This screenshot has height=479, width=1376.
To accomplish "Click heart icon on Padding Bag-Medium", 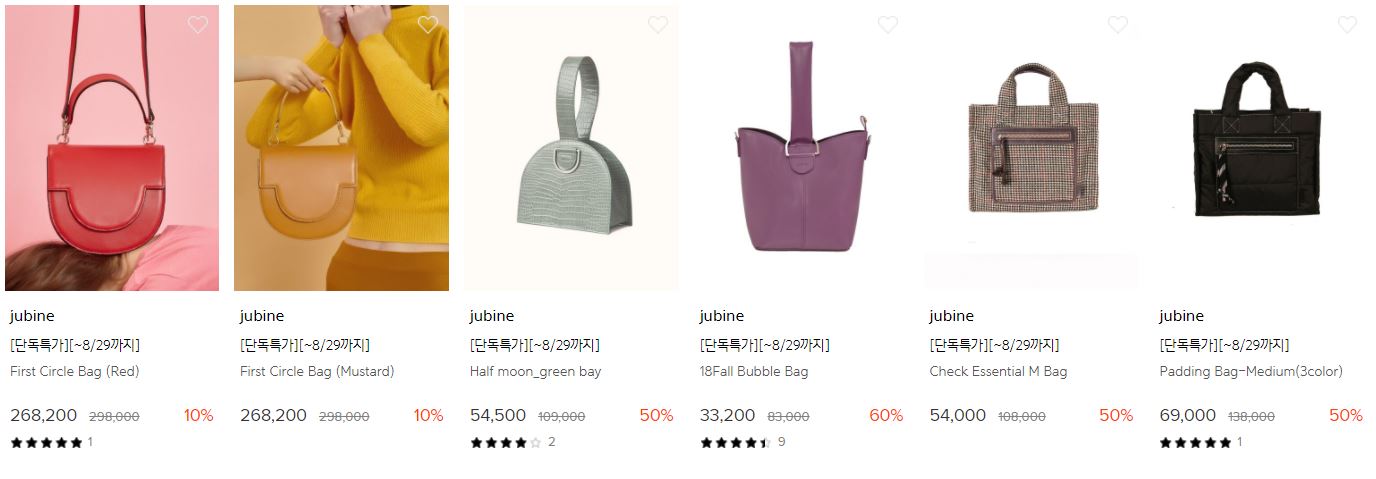I will pos(1348,25).
